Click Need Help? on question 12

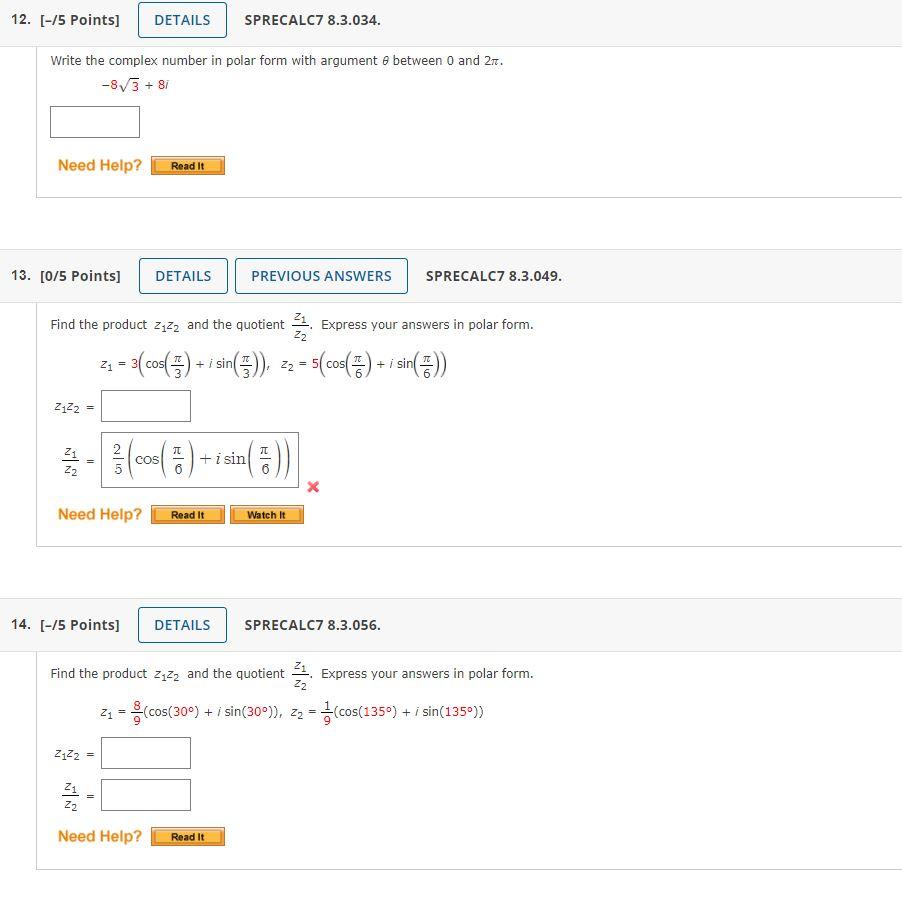pyautogui.click(x=99, y=165)
